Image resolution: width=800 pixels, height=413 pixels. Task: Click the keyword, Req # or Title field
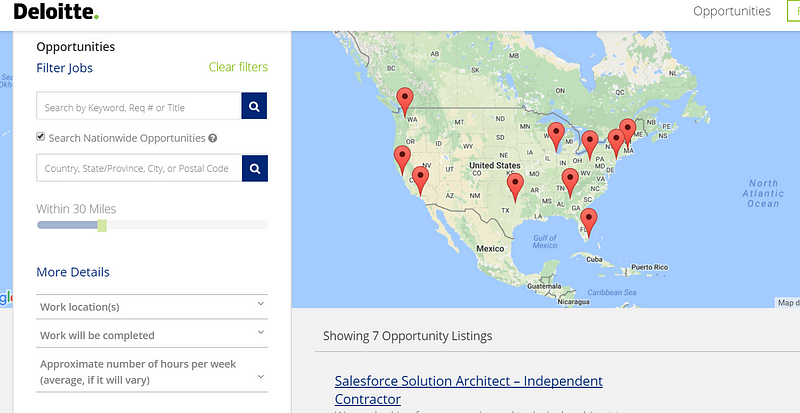click(x=139, y=106)
